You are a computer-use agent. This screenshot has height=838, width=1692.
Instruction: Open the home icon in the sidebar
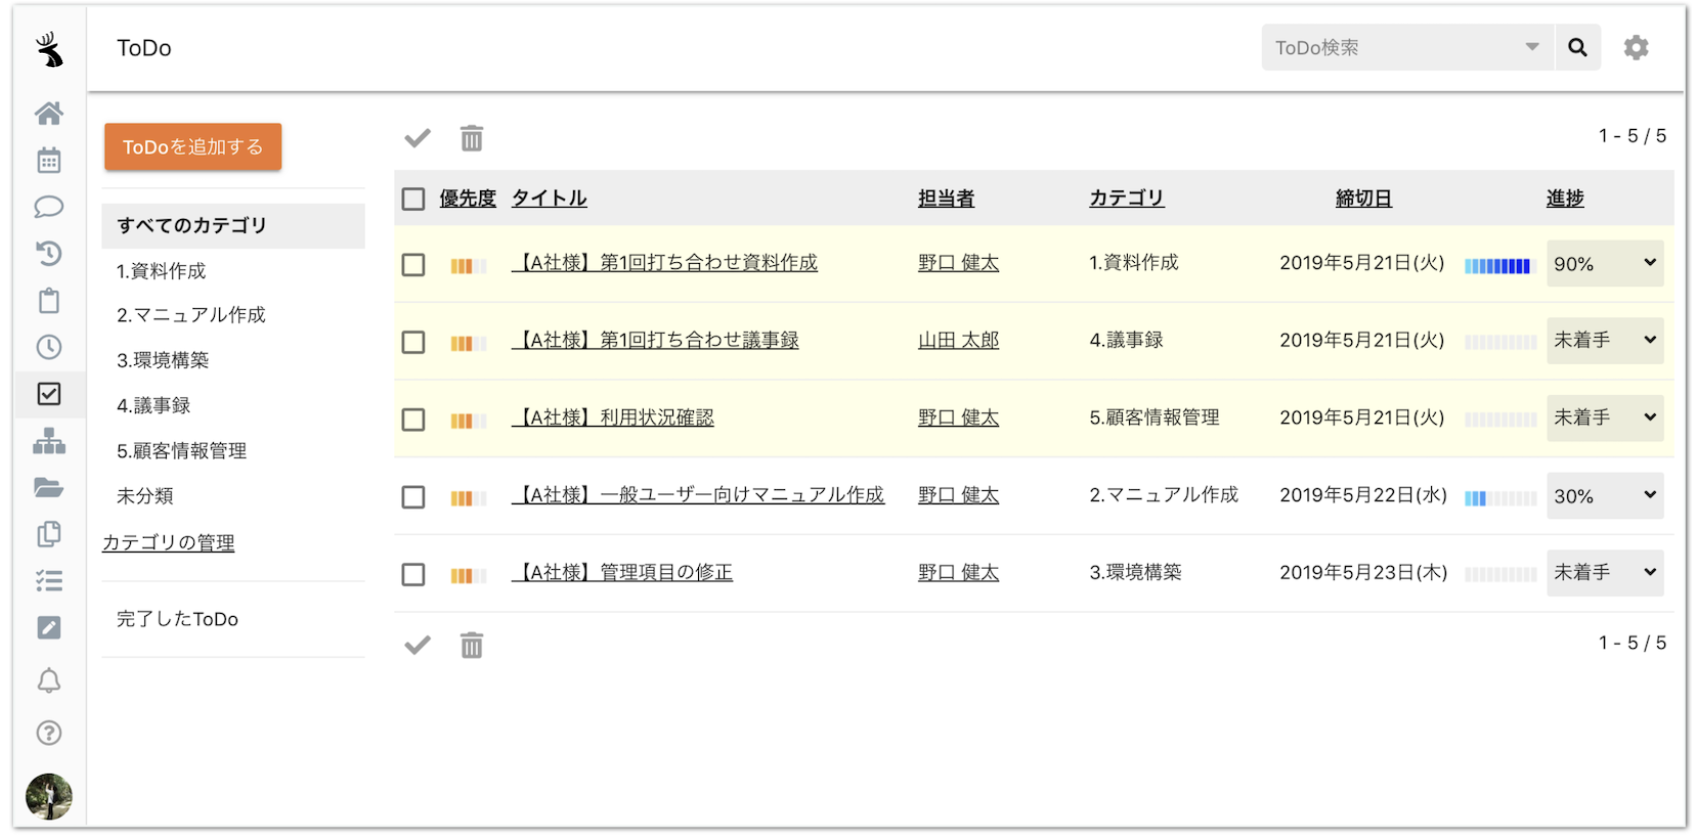[48, 113]
